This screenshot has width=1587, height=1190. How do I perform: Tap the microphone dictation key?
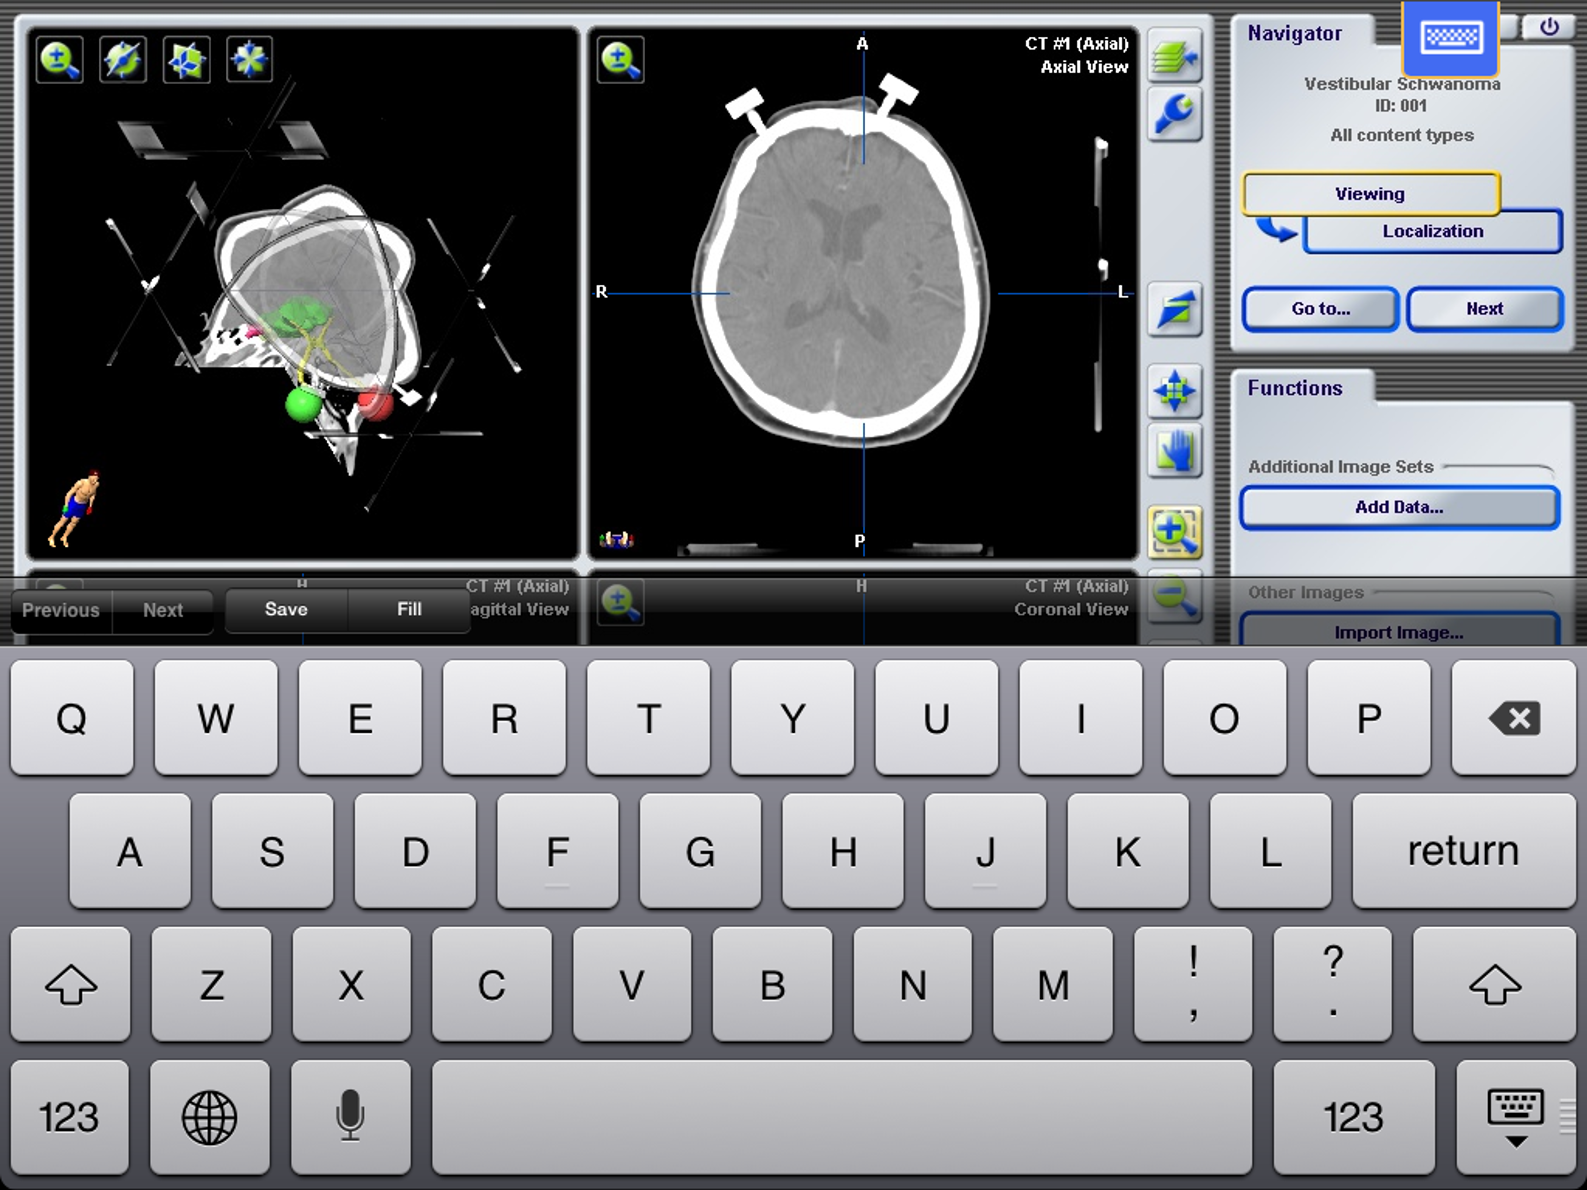tap(350, 1117)
